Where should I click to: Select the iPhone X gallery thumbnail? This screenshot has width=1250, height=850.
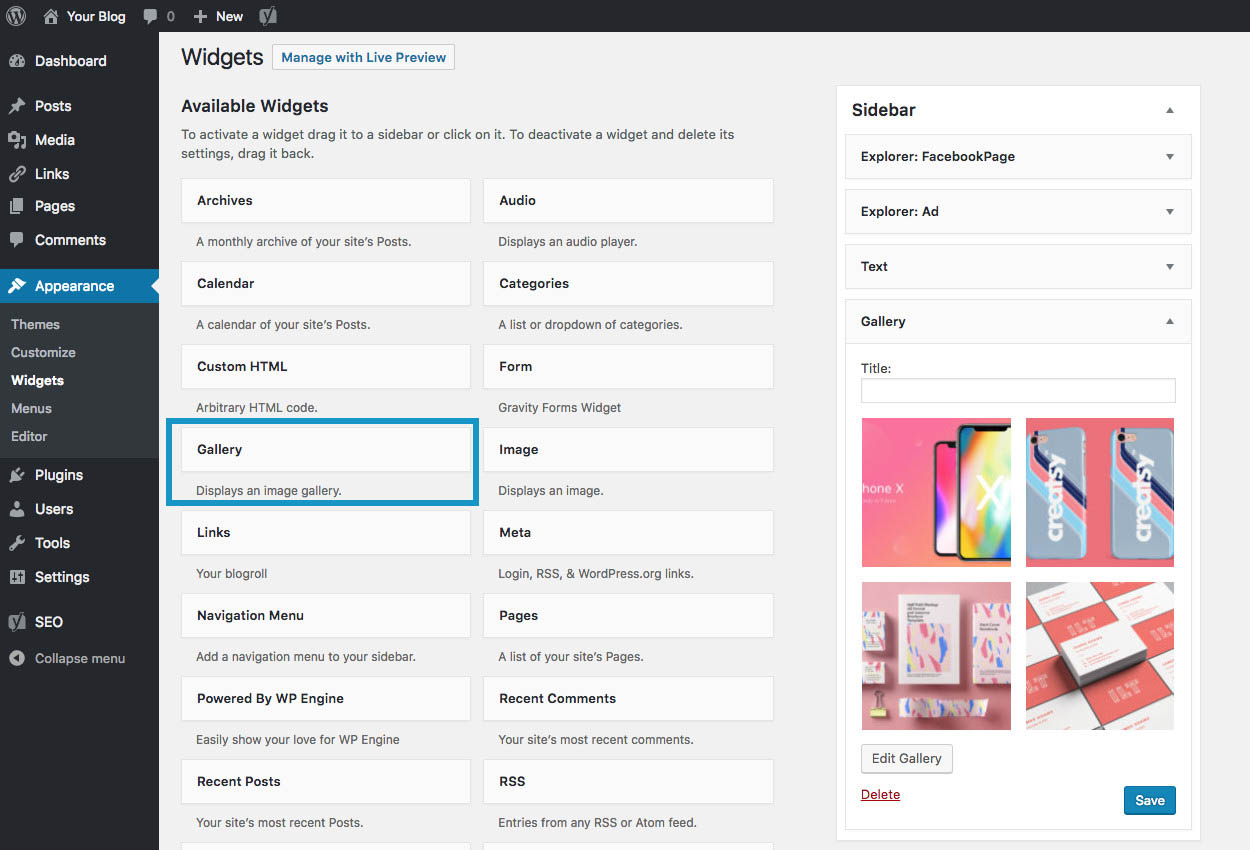(x=936, y=492)
